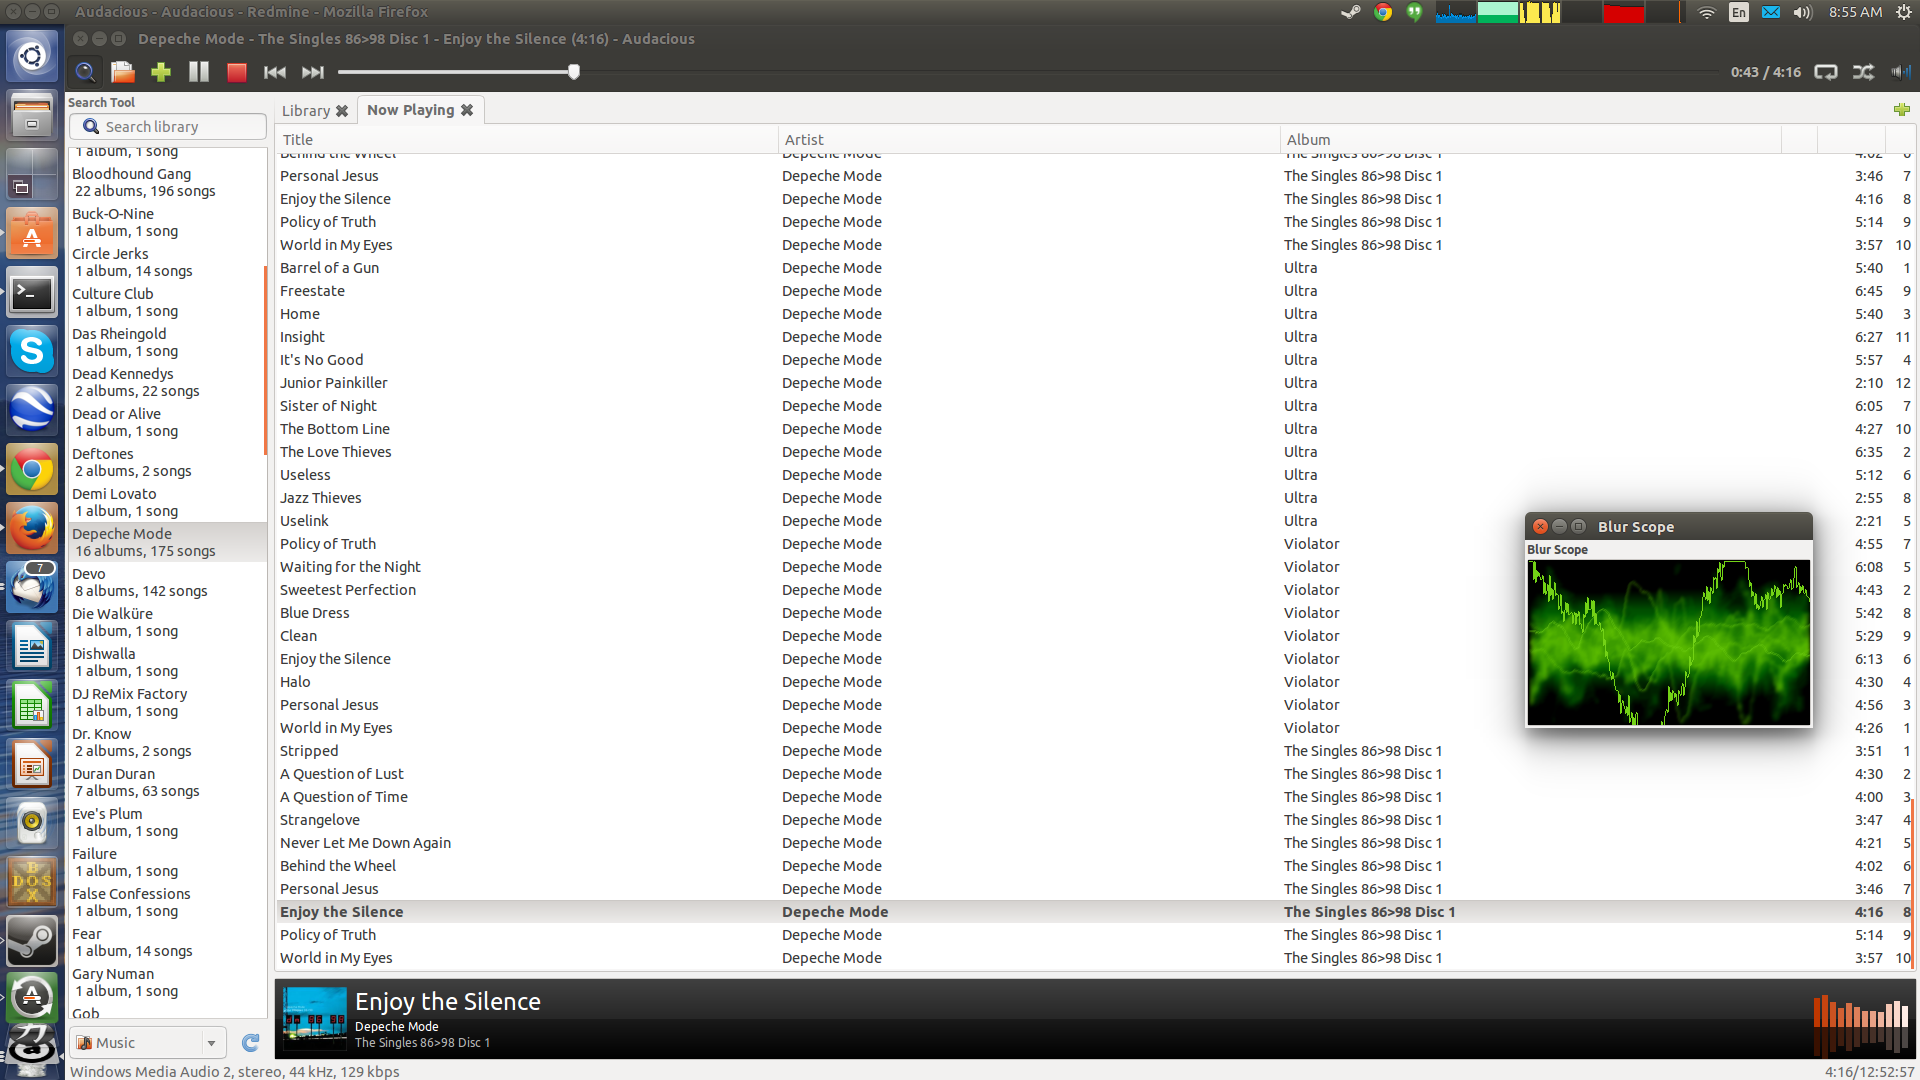Launch Ubuntu Software Center from launcher
This screenshot has height=1080, width=1920.
32,233
